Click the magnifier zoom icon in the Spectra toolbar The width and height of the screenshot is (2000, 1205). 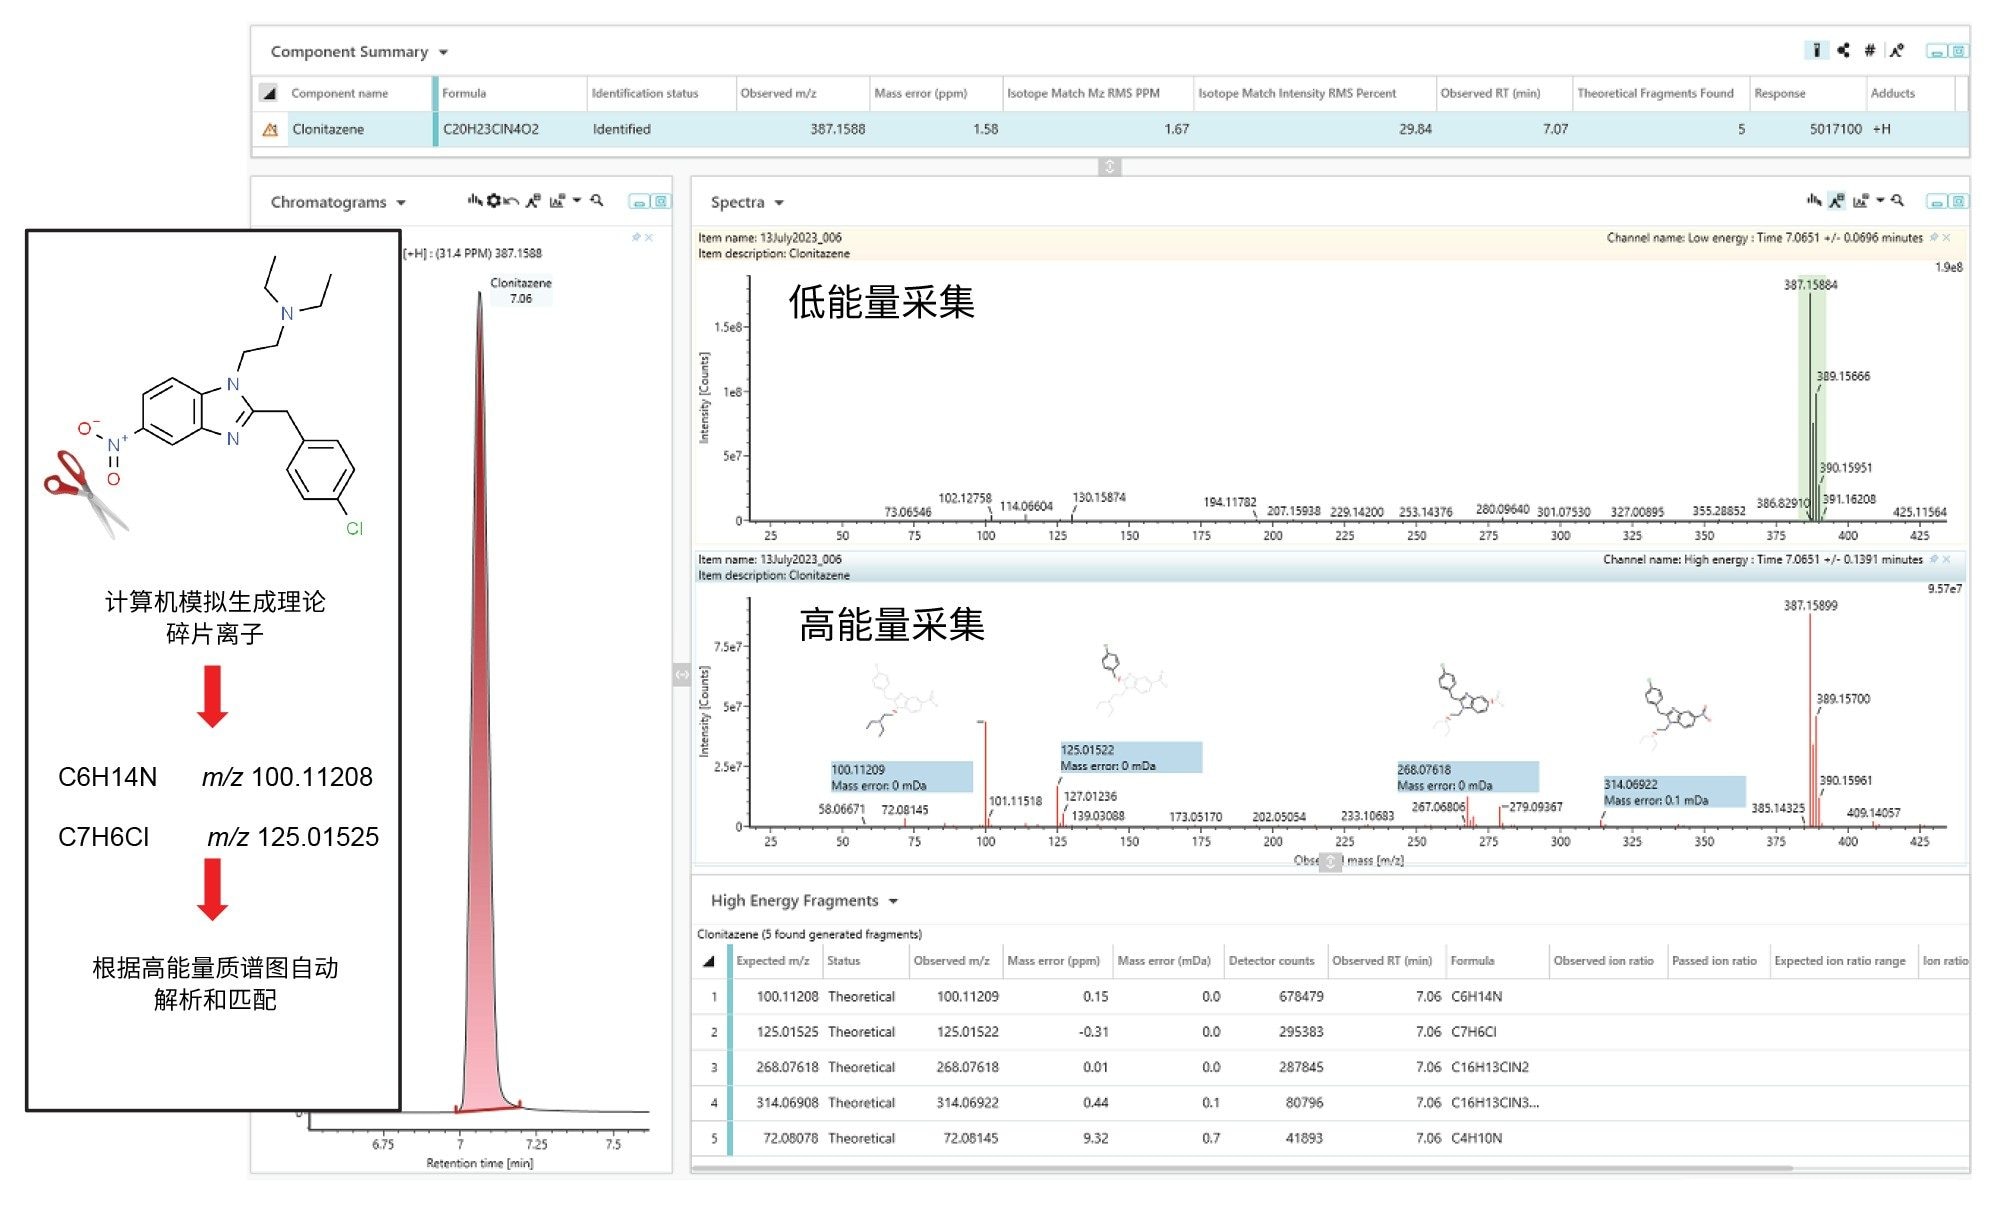(1898, 201)
